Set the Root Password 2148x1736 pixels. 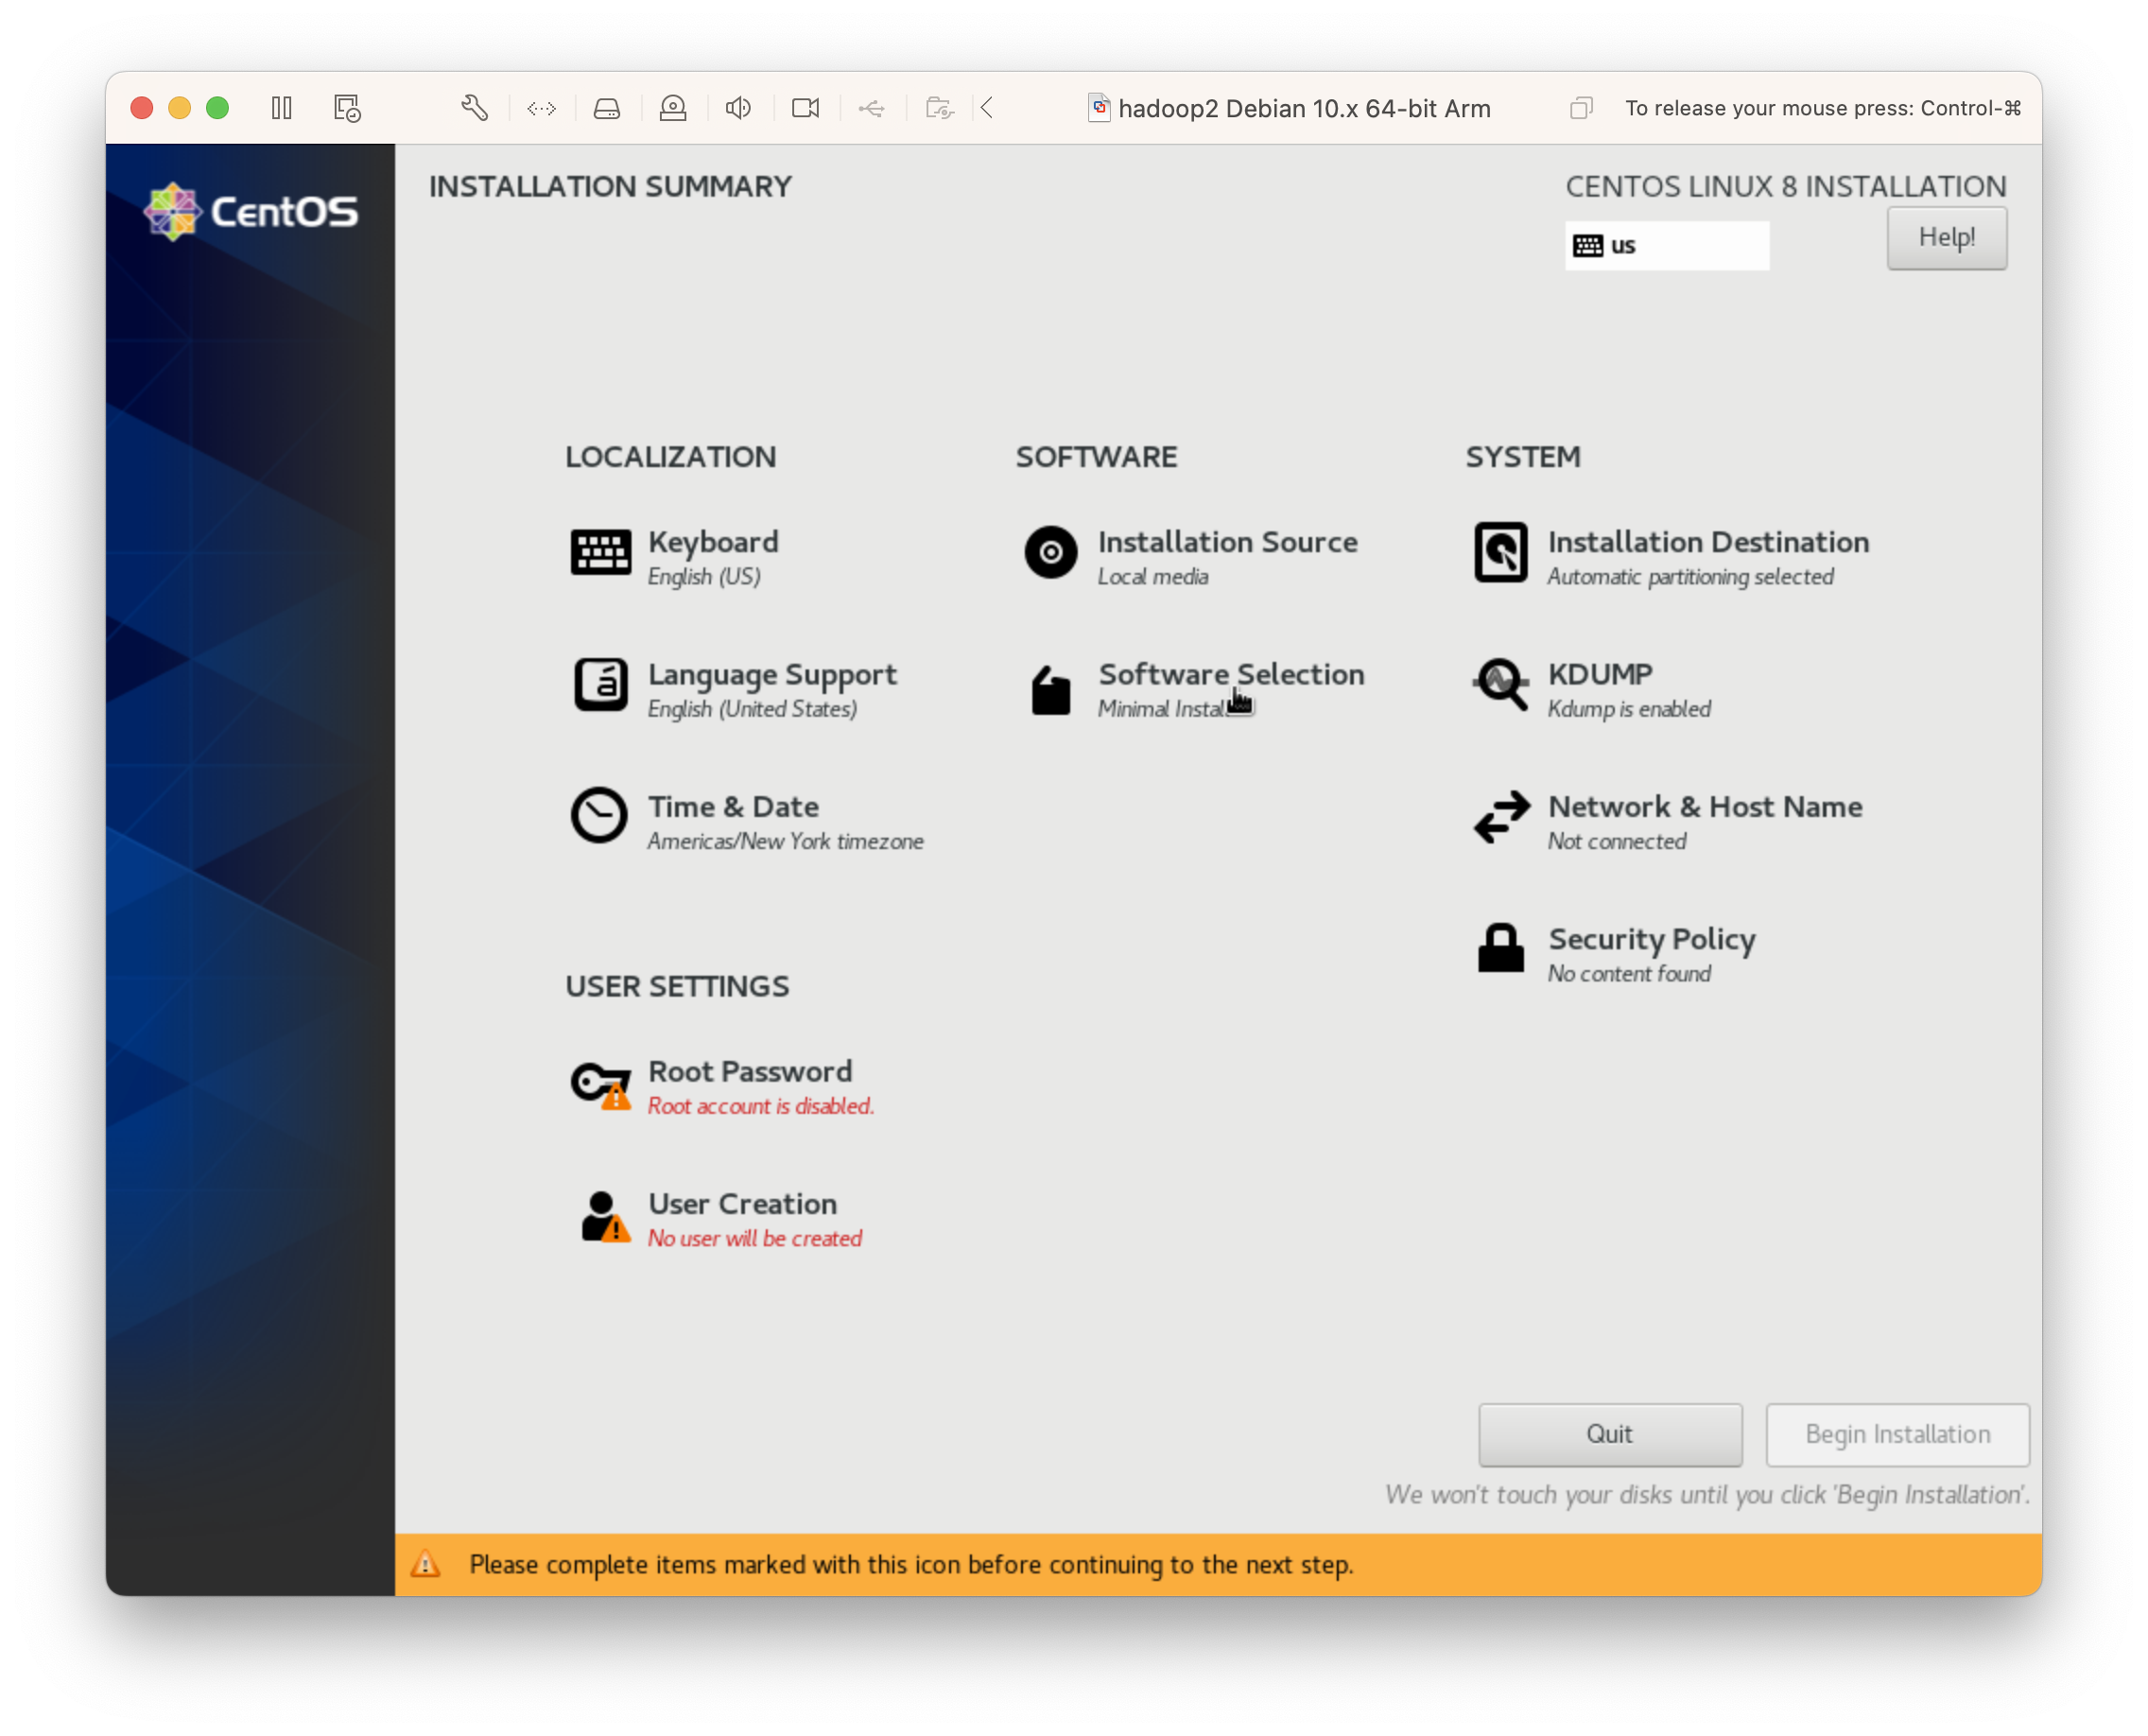[749, 1071]
